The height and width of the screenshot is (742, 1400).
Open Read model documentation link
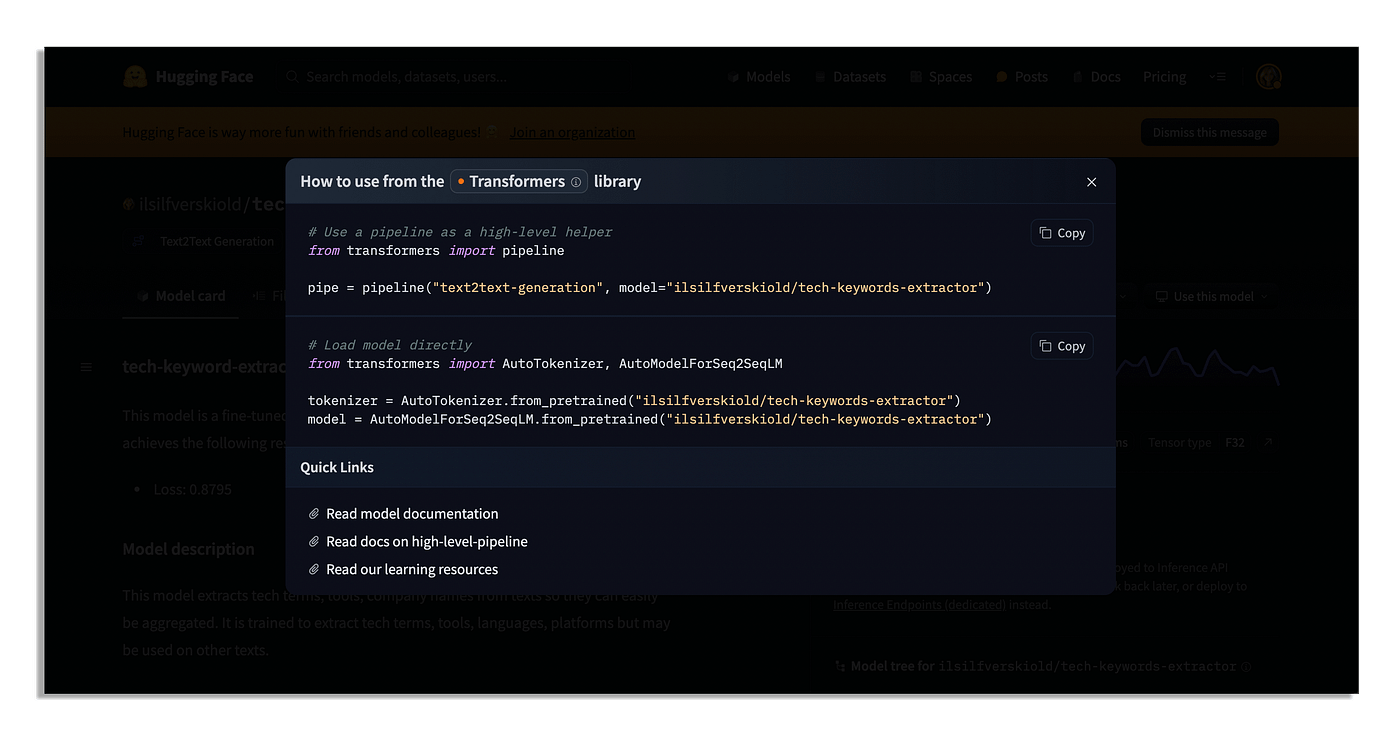(x=412, y=514)
